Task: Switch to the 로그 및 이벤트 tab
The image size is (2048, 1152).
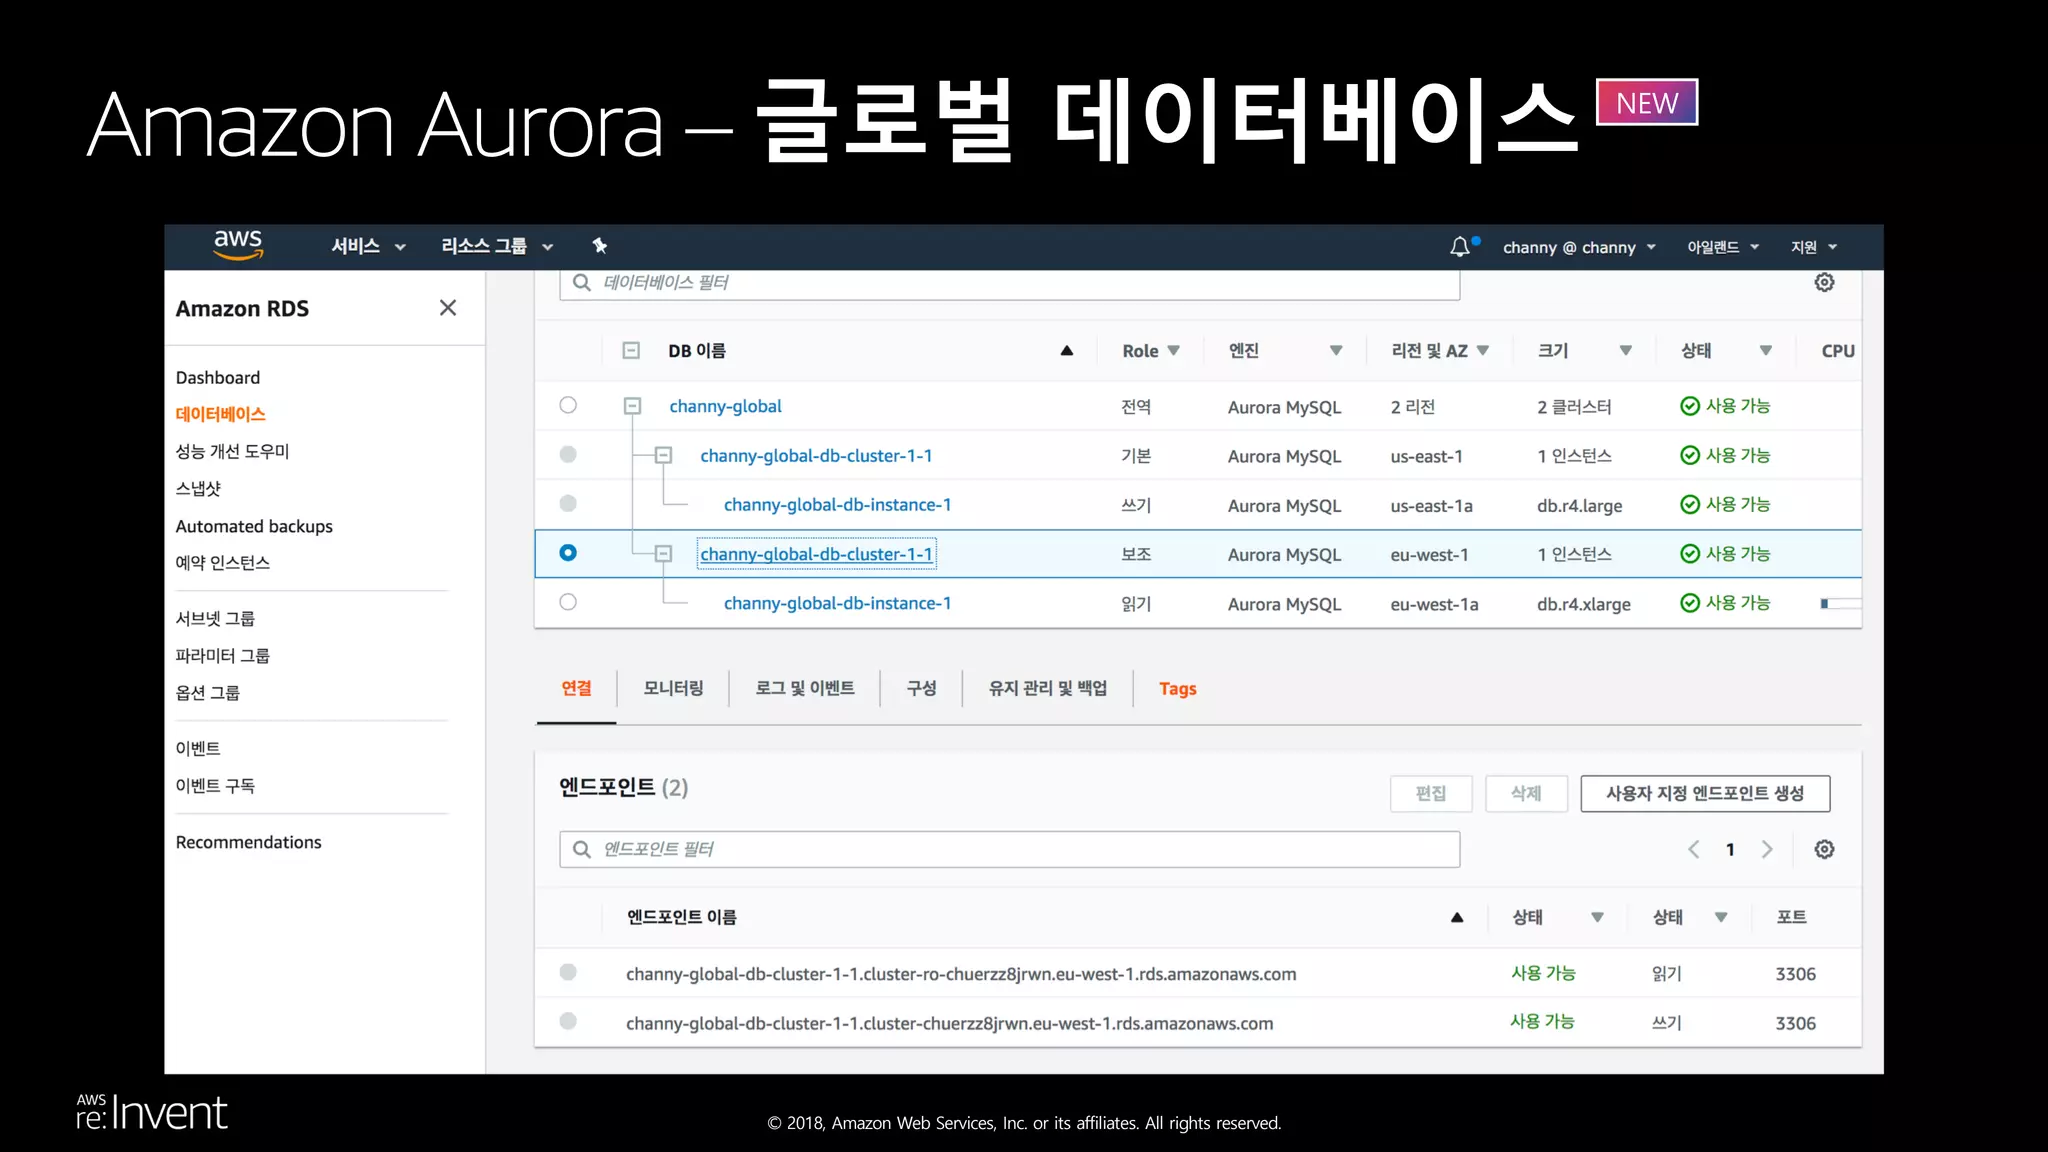Action: (x=805, y=688)
